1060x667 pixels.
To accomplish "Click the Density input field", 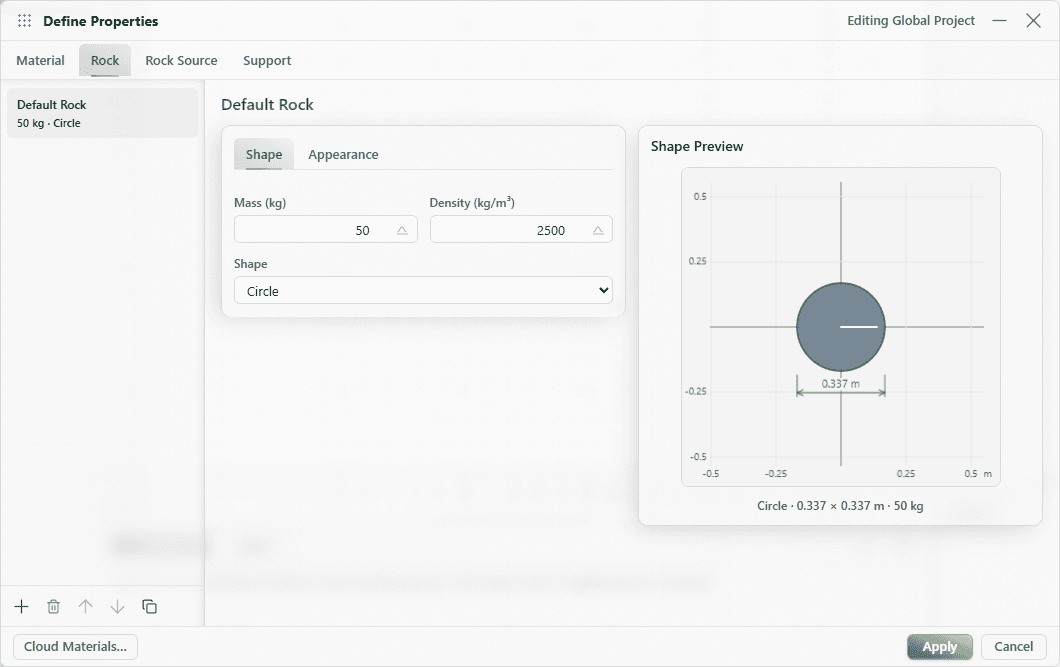I will click(521, 230).
